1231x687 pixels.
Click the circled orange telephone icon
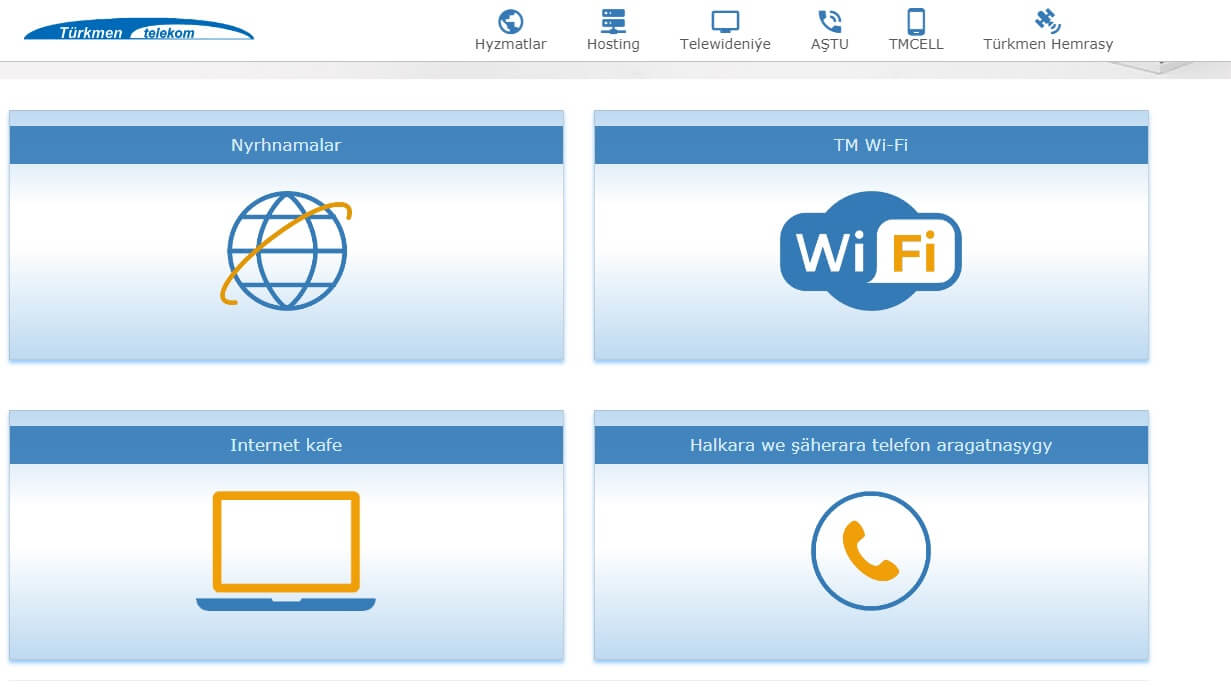(x=870, y=551)
